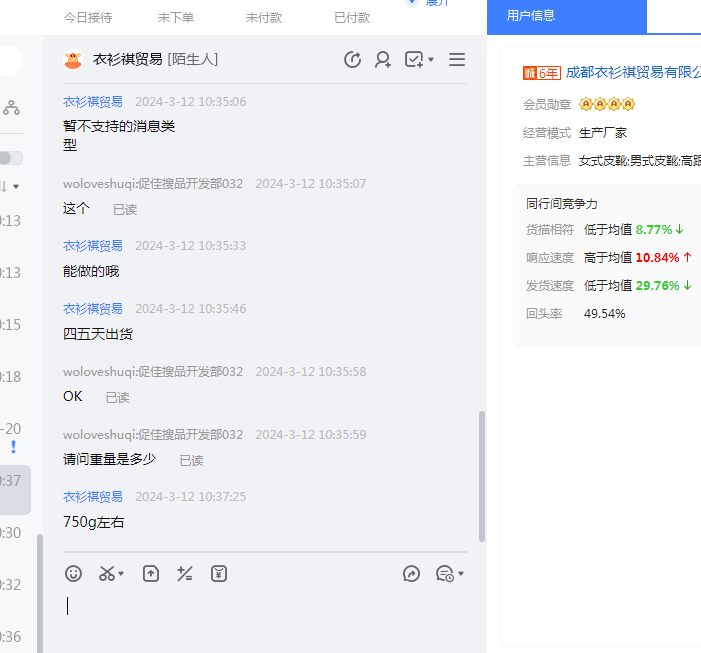Click the 衣衫祺贸易 sender name at 10:37:25

click(x=93, y=496)
